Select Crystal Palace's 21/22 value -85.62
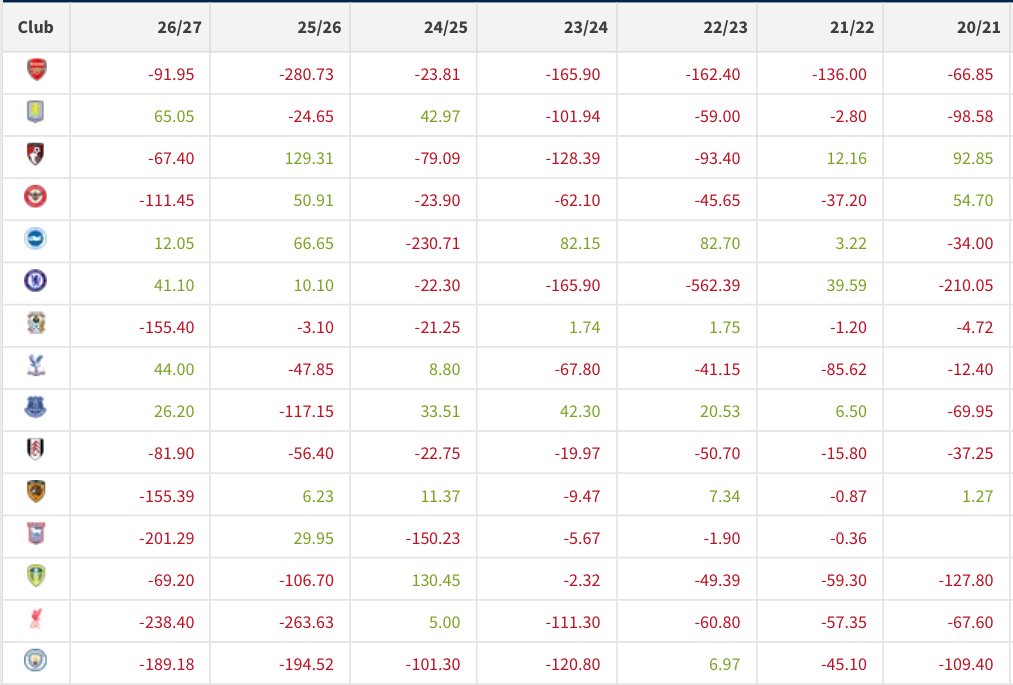 844,369
